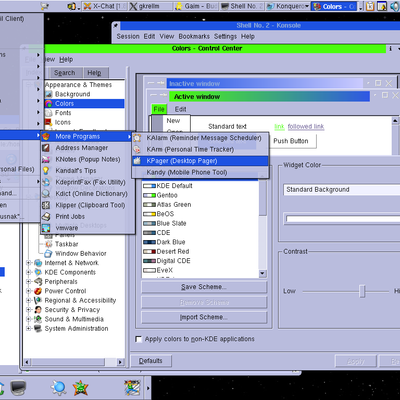Image resolution: width=400 pixels, height=400 pixels.
Task: Enable Apply colors to non-KDE applications
Action: 138,339
